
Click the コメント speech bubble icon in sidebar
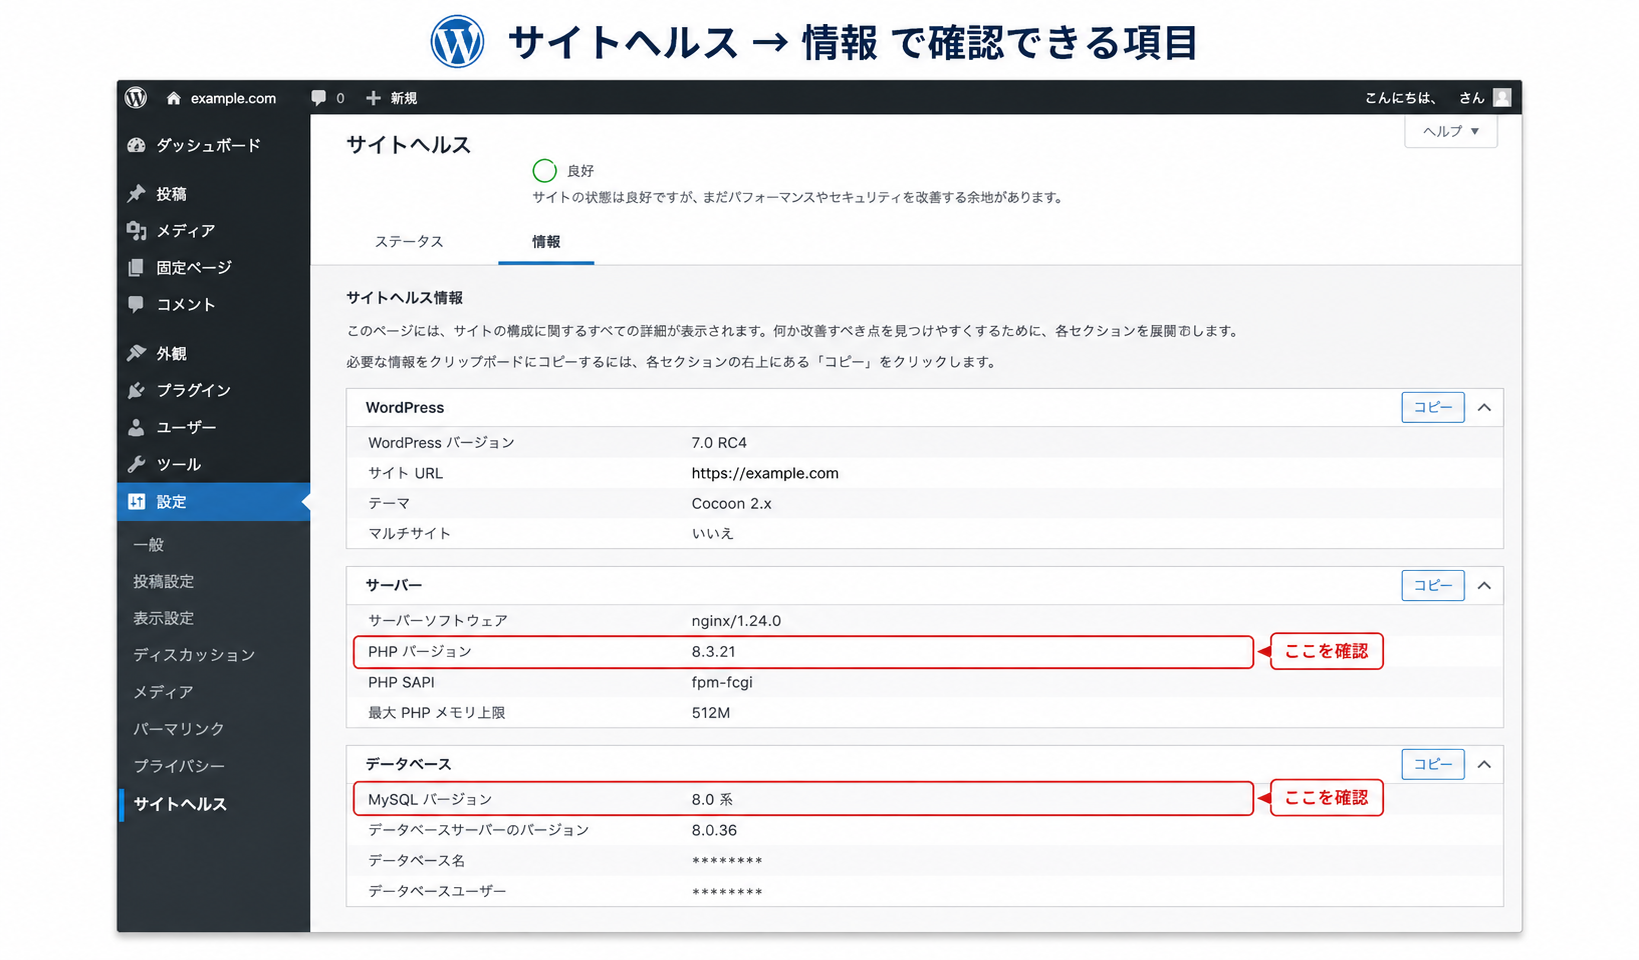(137, 304)
